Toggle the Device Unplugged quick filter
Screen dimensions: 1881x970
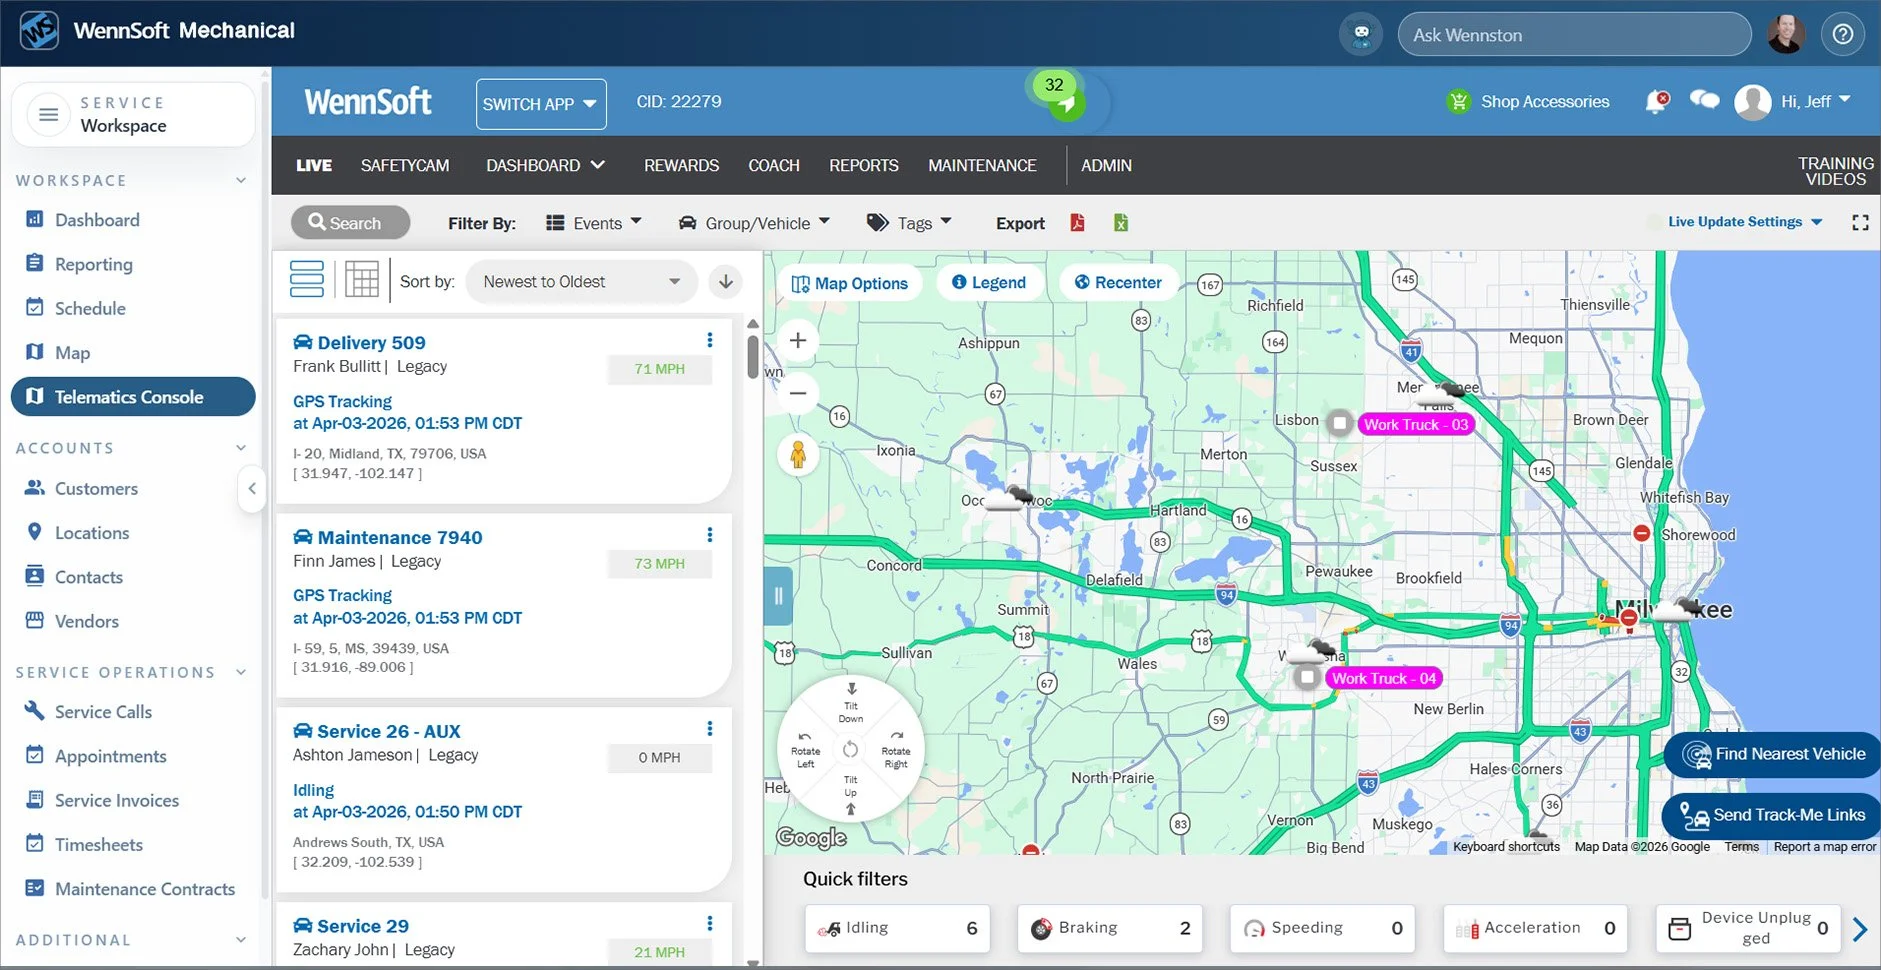[1749, 928]
